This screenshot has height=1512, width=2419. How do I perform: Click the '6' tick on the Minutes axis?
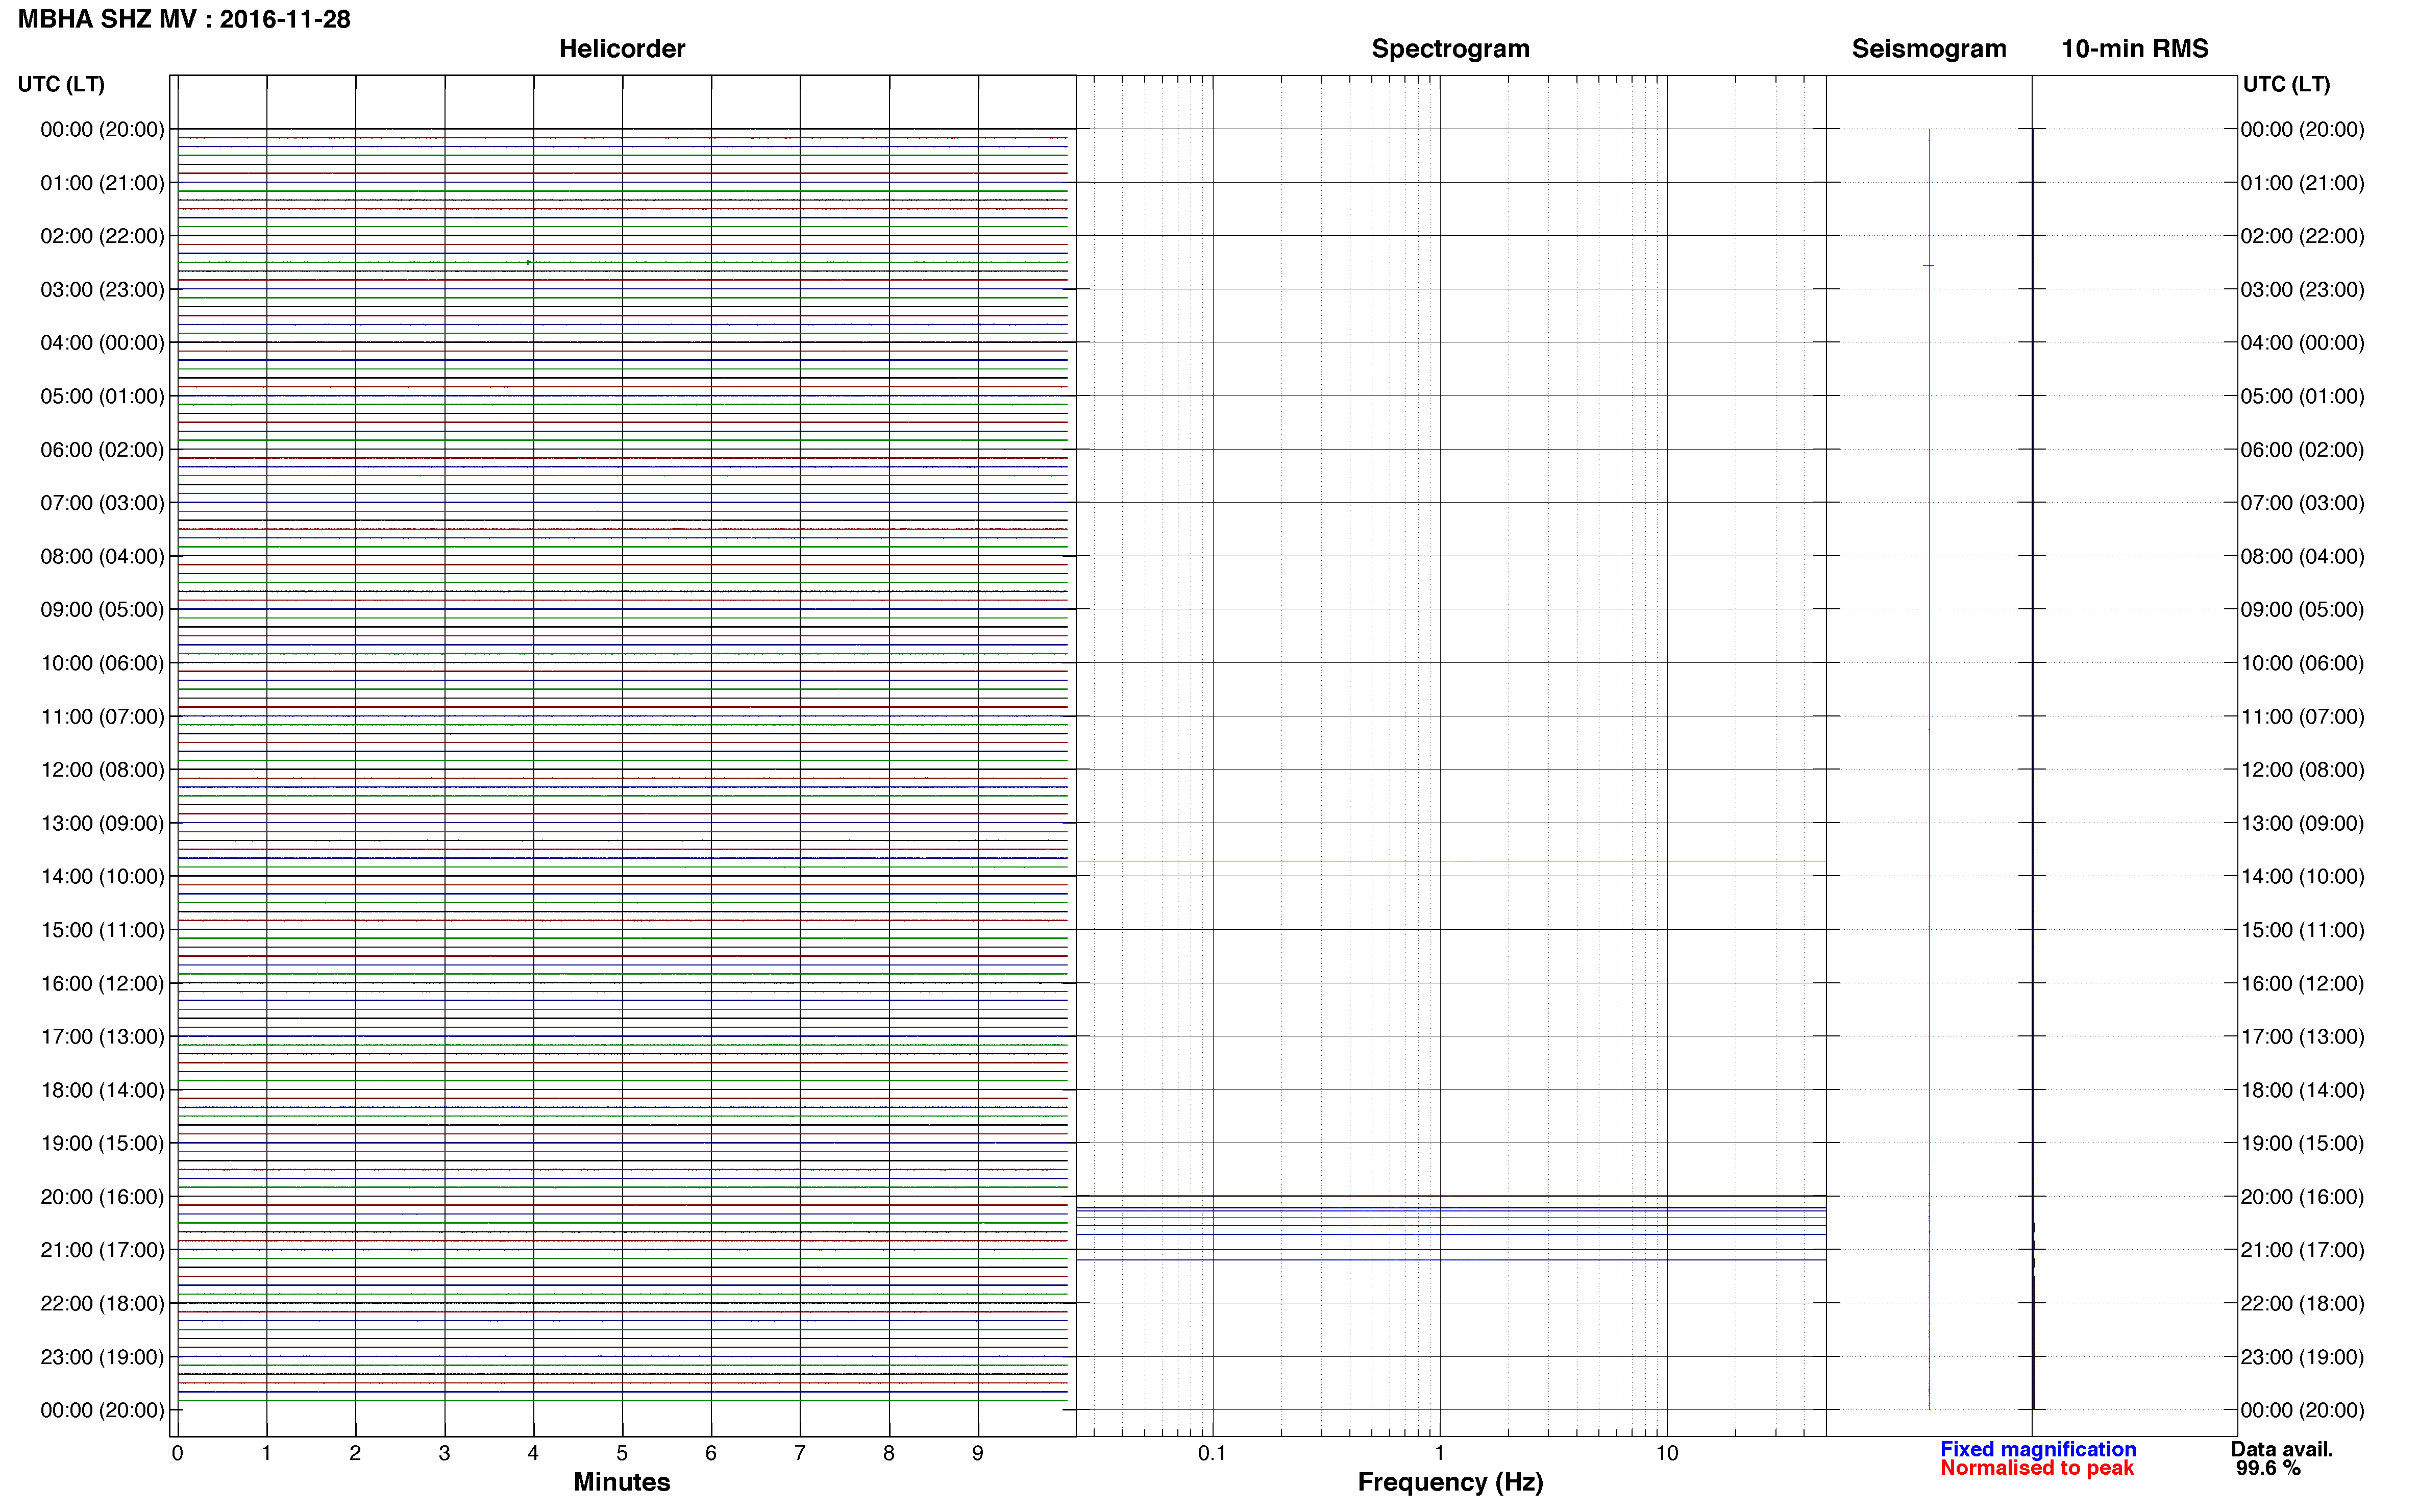711,1453
